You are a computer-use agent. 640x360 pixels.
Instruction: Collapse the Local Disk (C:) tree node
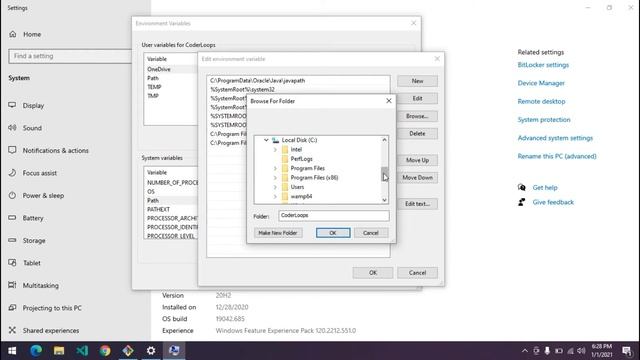click(266, 140)
